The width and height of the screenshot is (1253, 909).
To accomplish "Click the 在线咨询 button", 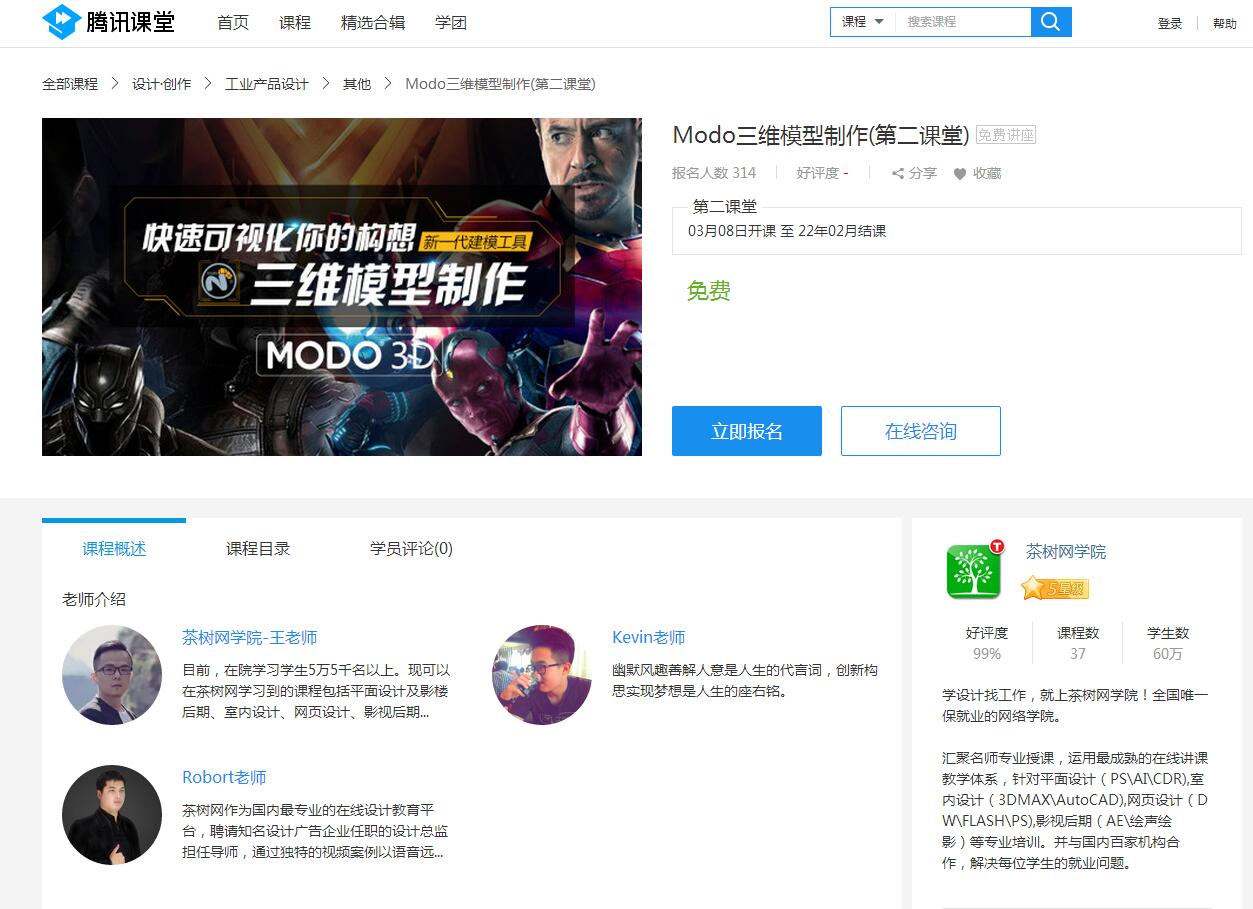I will pyautogui.click(x=921, y=431).
